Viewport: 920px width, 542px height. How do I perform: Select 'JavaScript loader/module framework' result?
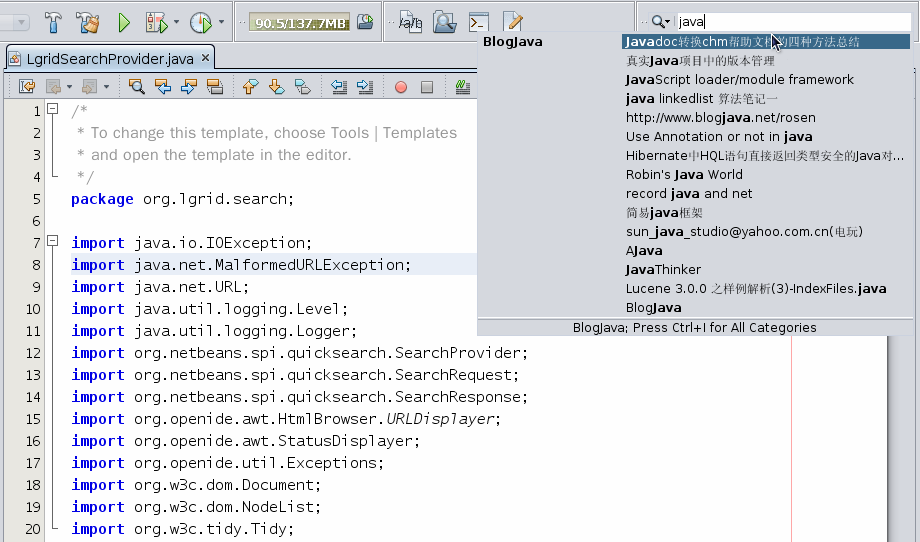[766, 79]
